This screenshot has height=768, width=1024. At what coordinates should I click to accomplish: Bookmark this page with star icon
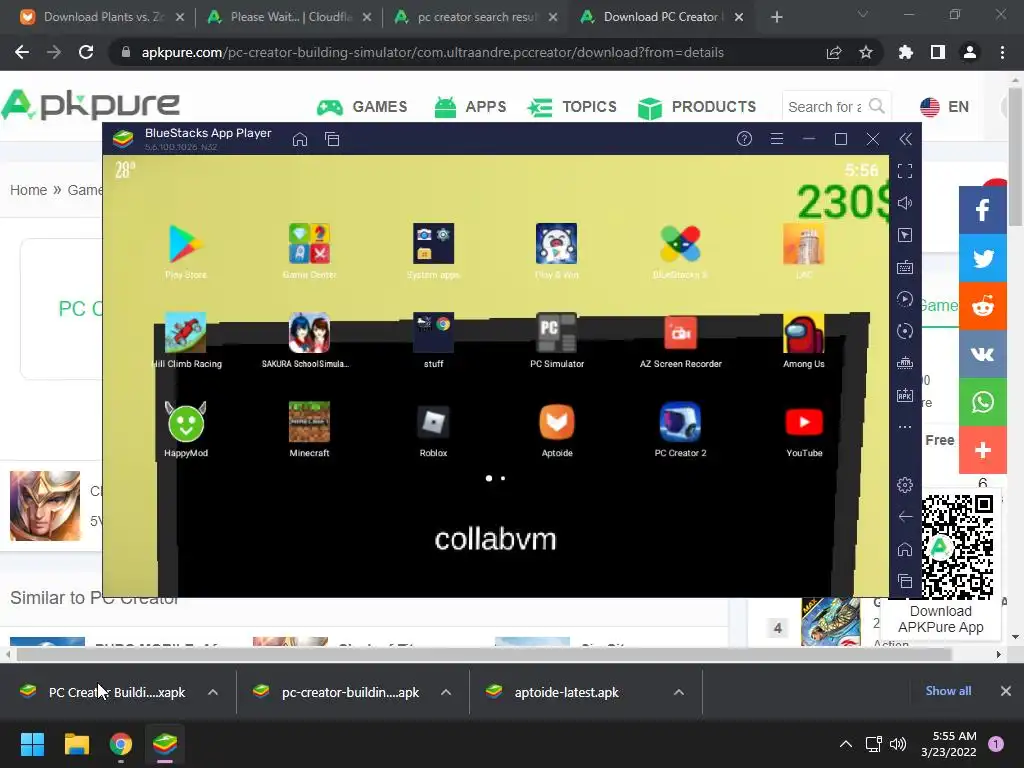point(866,52)
